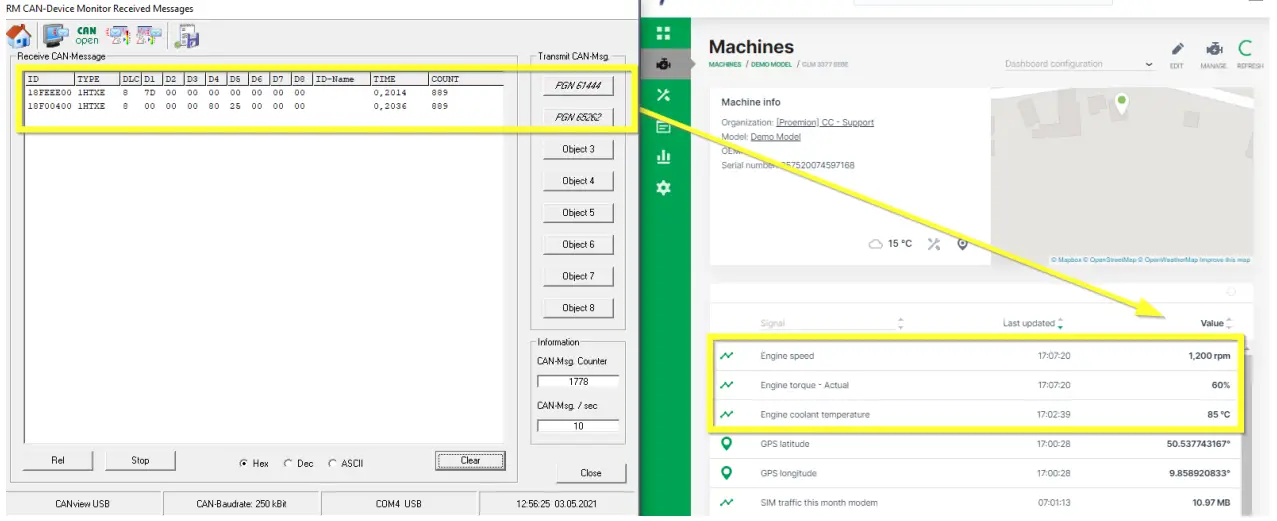This screenshot has width=1277, height=521.
Task: Choose the ASCII radio button
Action: coord(333,463)
